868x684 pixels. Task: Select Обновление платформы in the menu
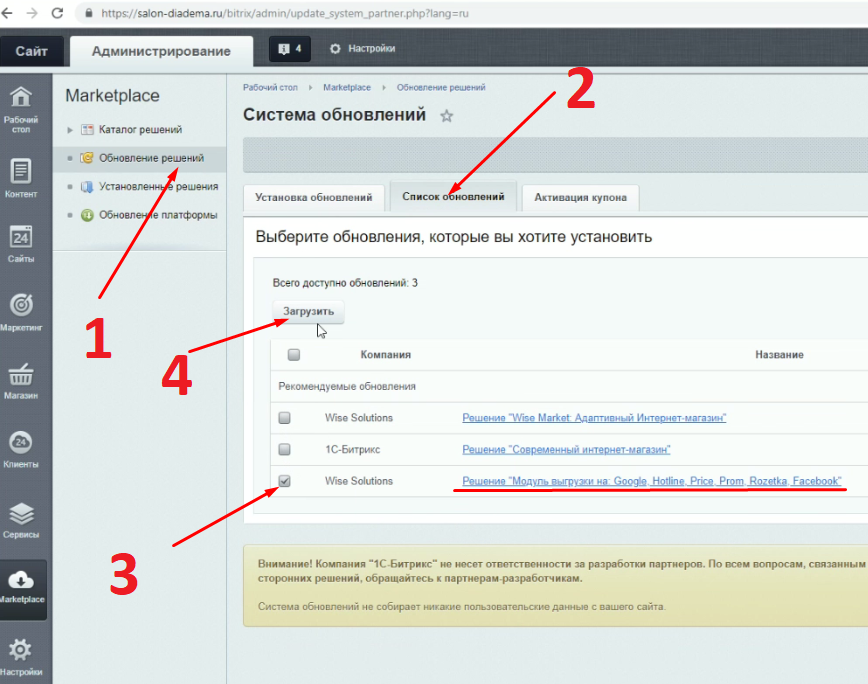158,215
